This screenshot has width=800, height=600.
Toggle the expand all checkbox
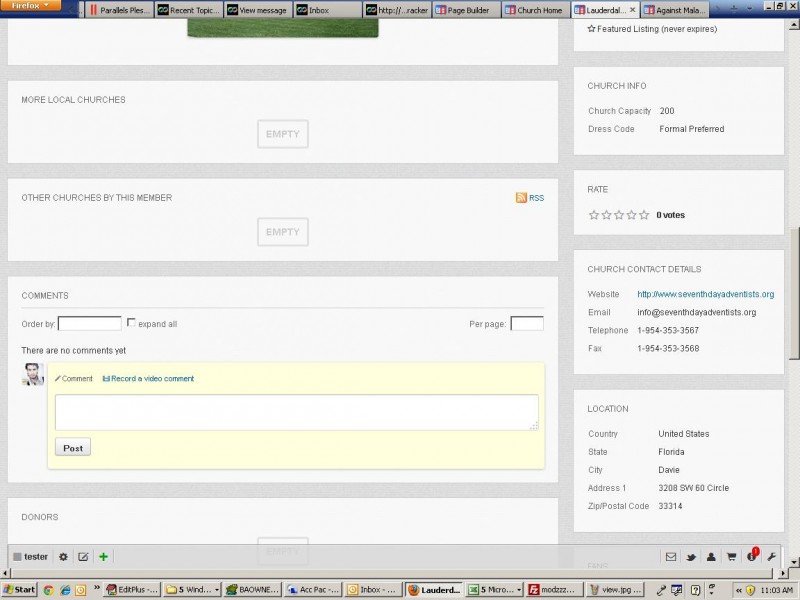131,322
